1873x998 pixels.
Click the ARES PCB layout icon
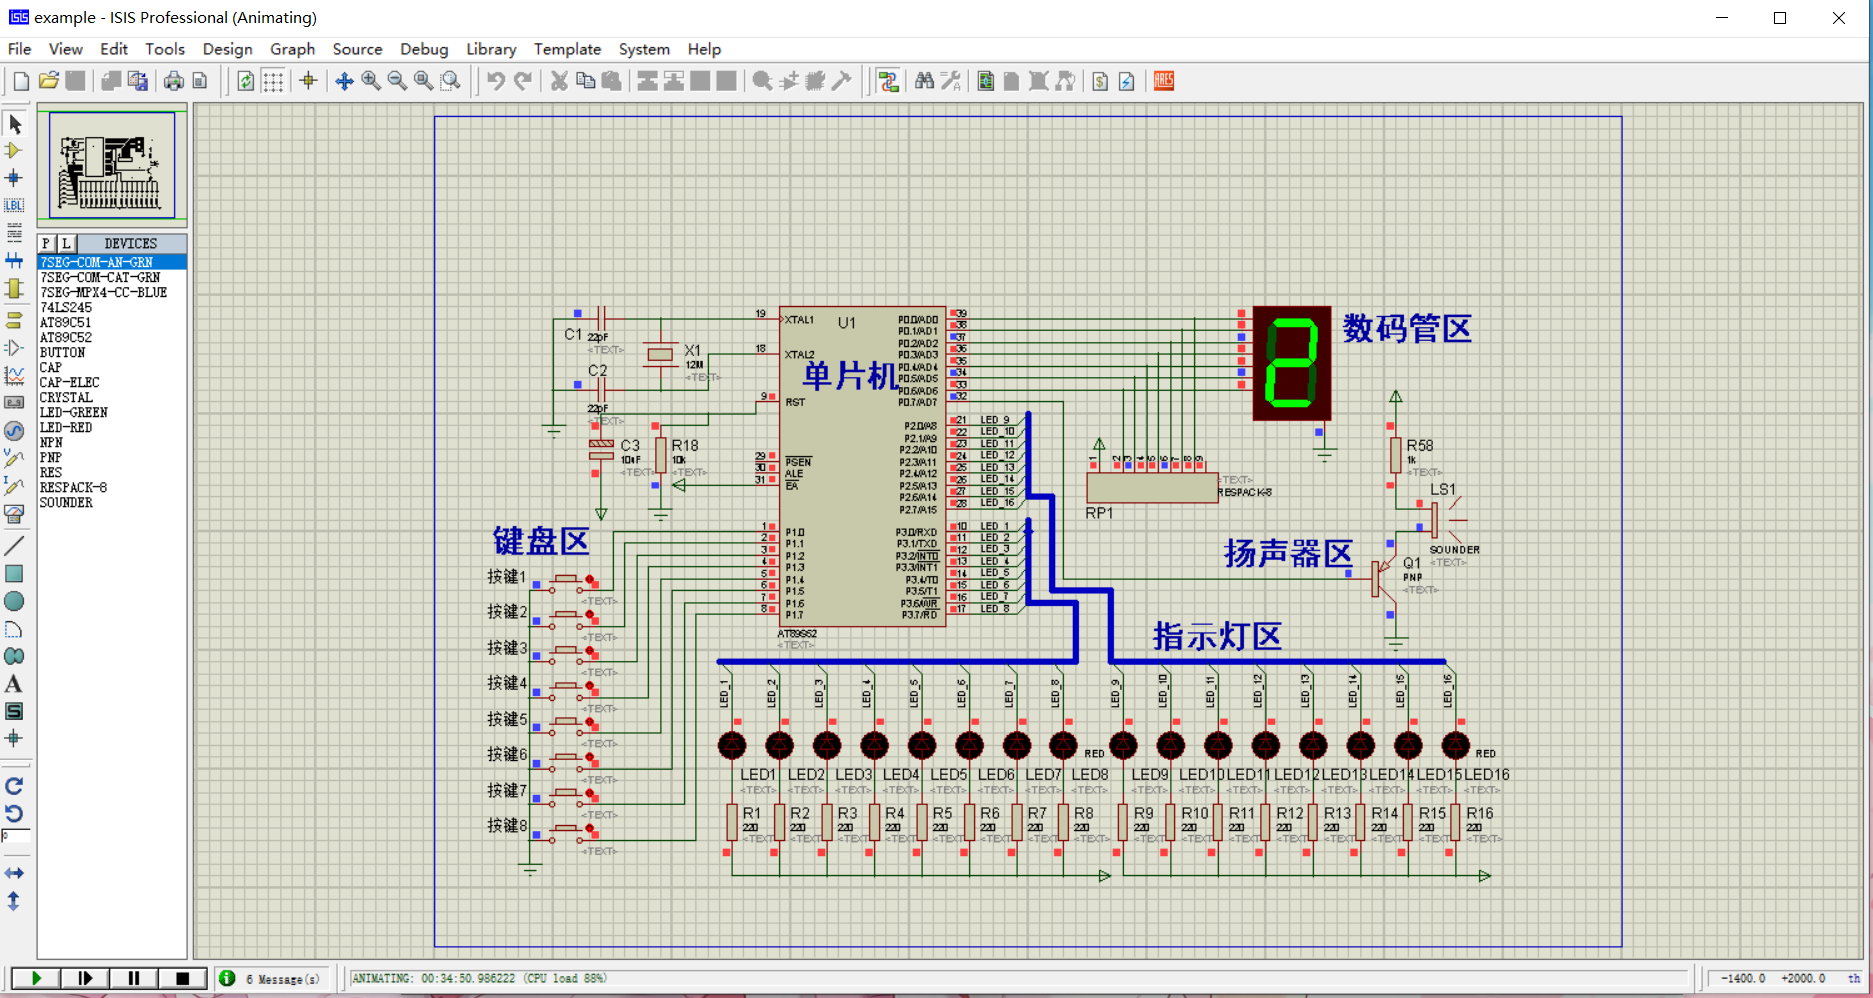tap(1164, 81)
